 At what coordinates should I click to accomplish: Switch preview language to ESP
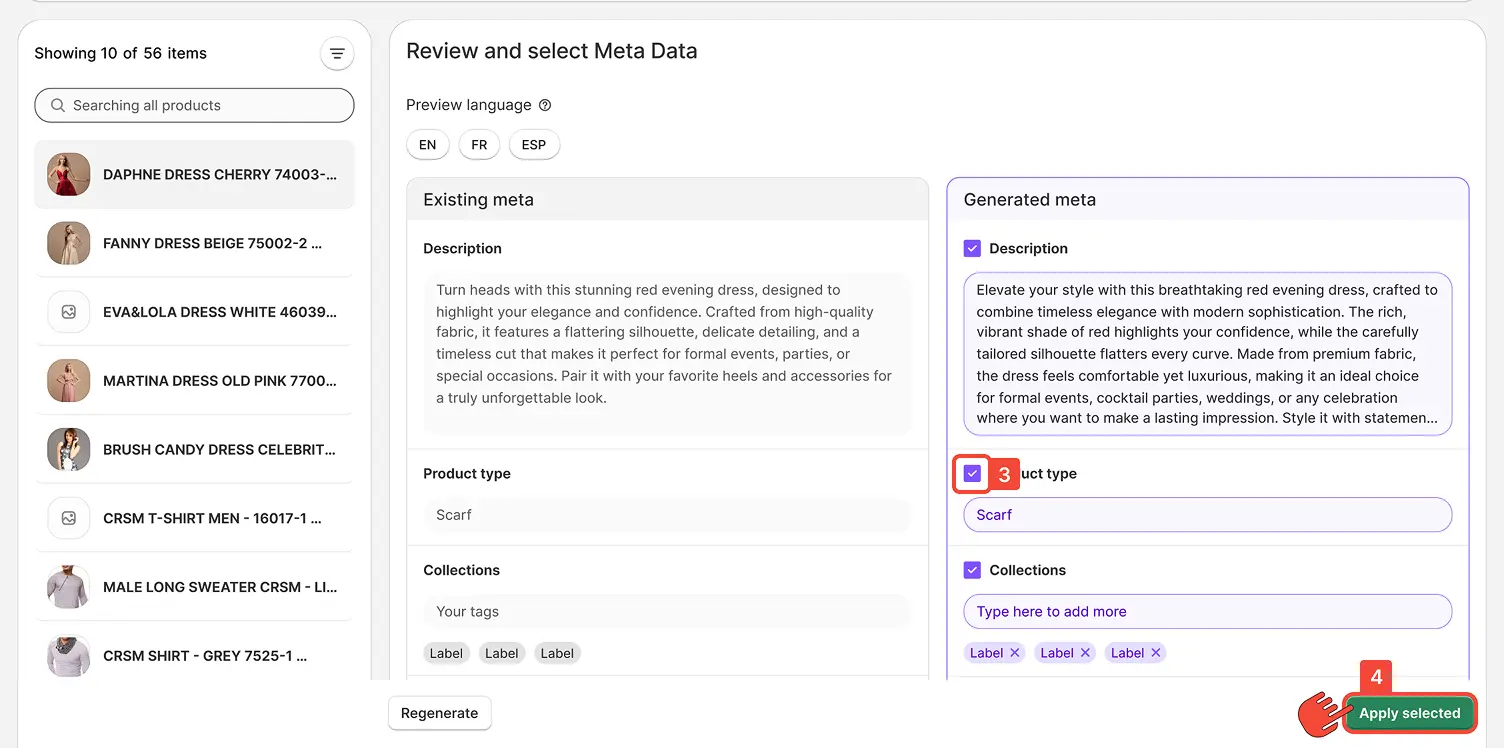(534, 145)
